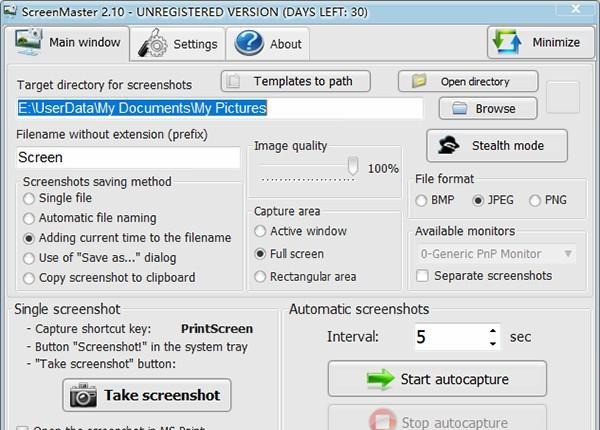Click the Interval value field
This screenshot has height=430, width=600.
pyautogui.click(x=451, y=337)
